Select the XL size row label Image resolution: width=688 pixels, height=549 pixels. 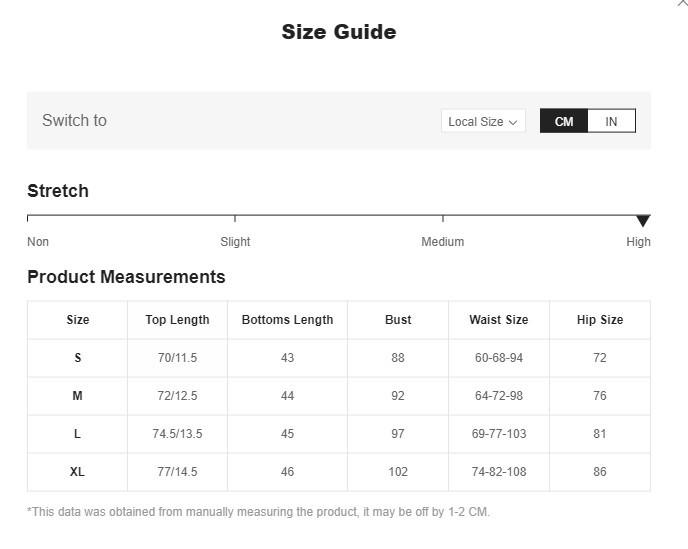point(78,472)
